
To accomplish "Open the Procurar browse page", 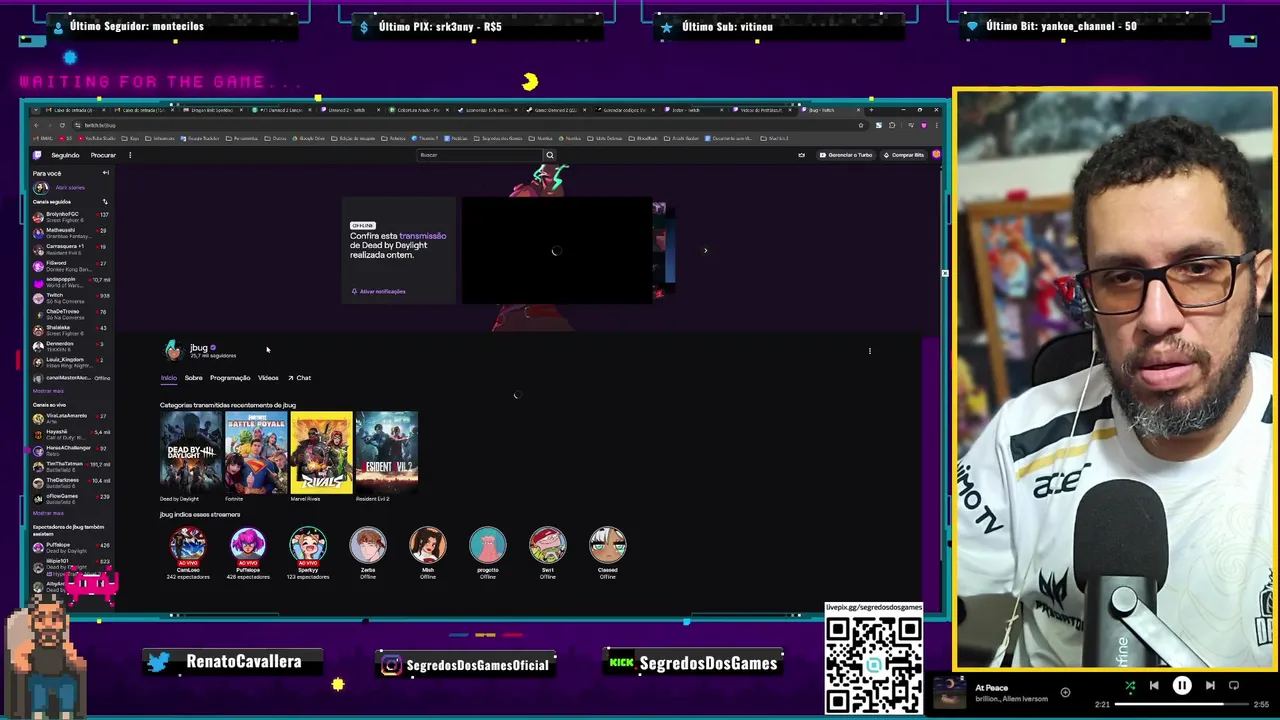I will tap(103, 155).
